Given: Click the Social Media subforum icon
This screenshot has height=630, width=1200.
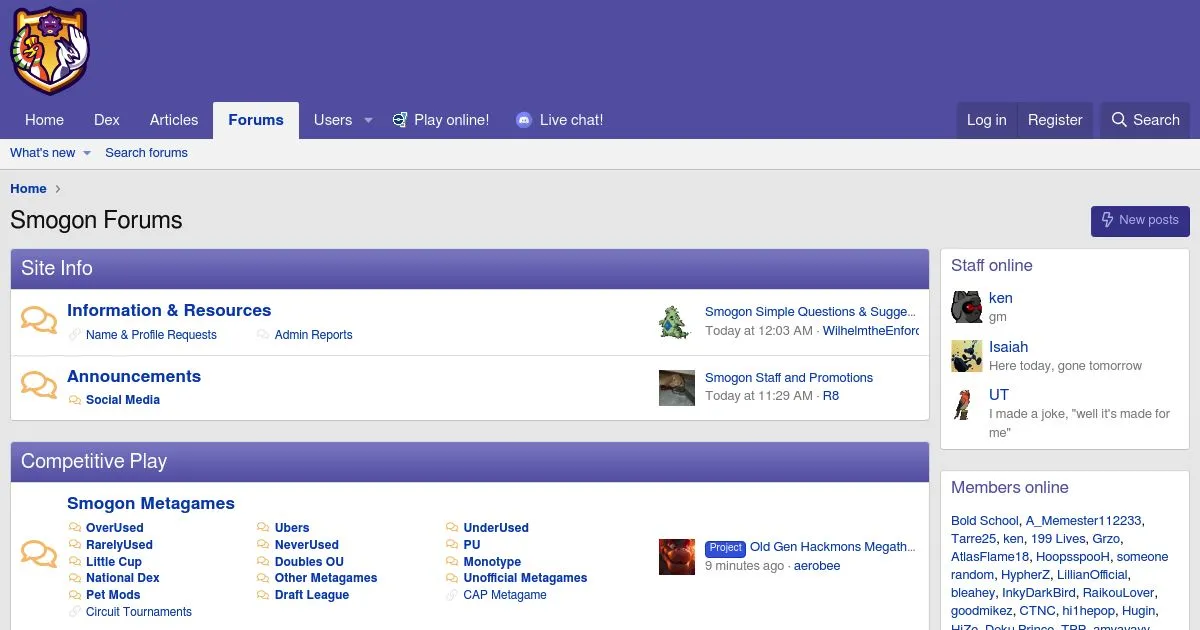Looking at the screenshot, I should point(75,400).
